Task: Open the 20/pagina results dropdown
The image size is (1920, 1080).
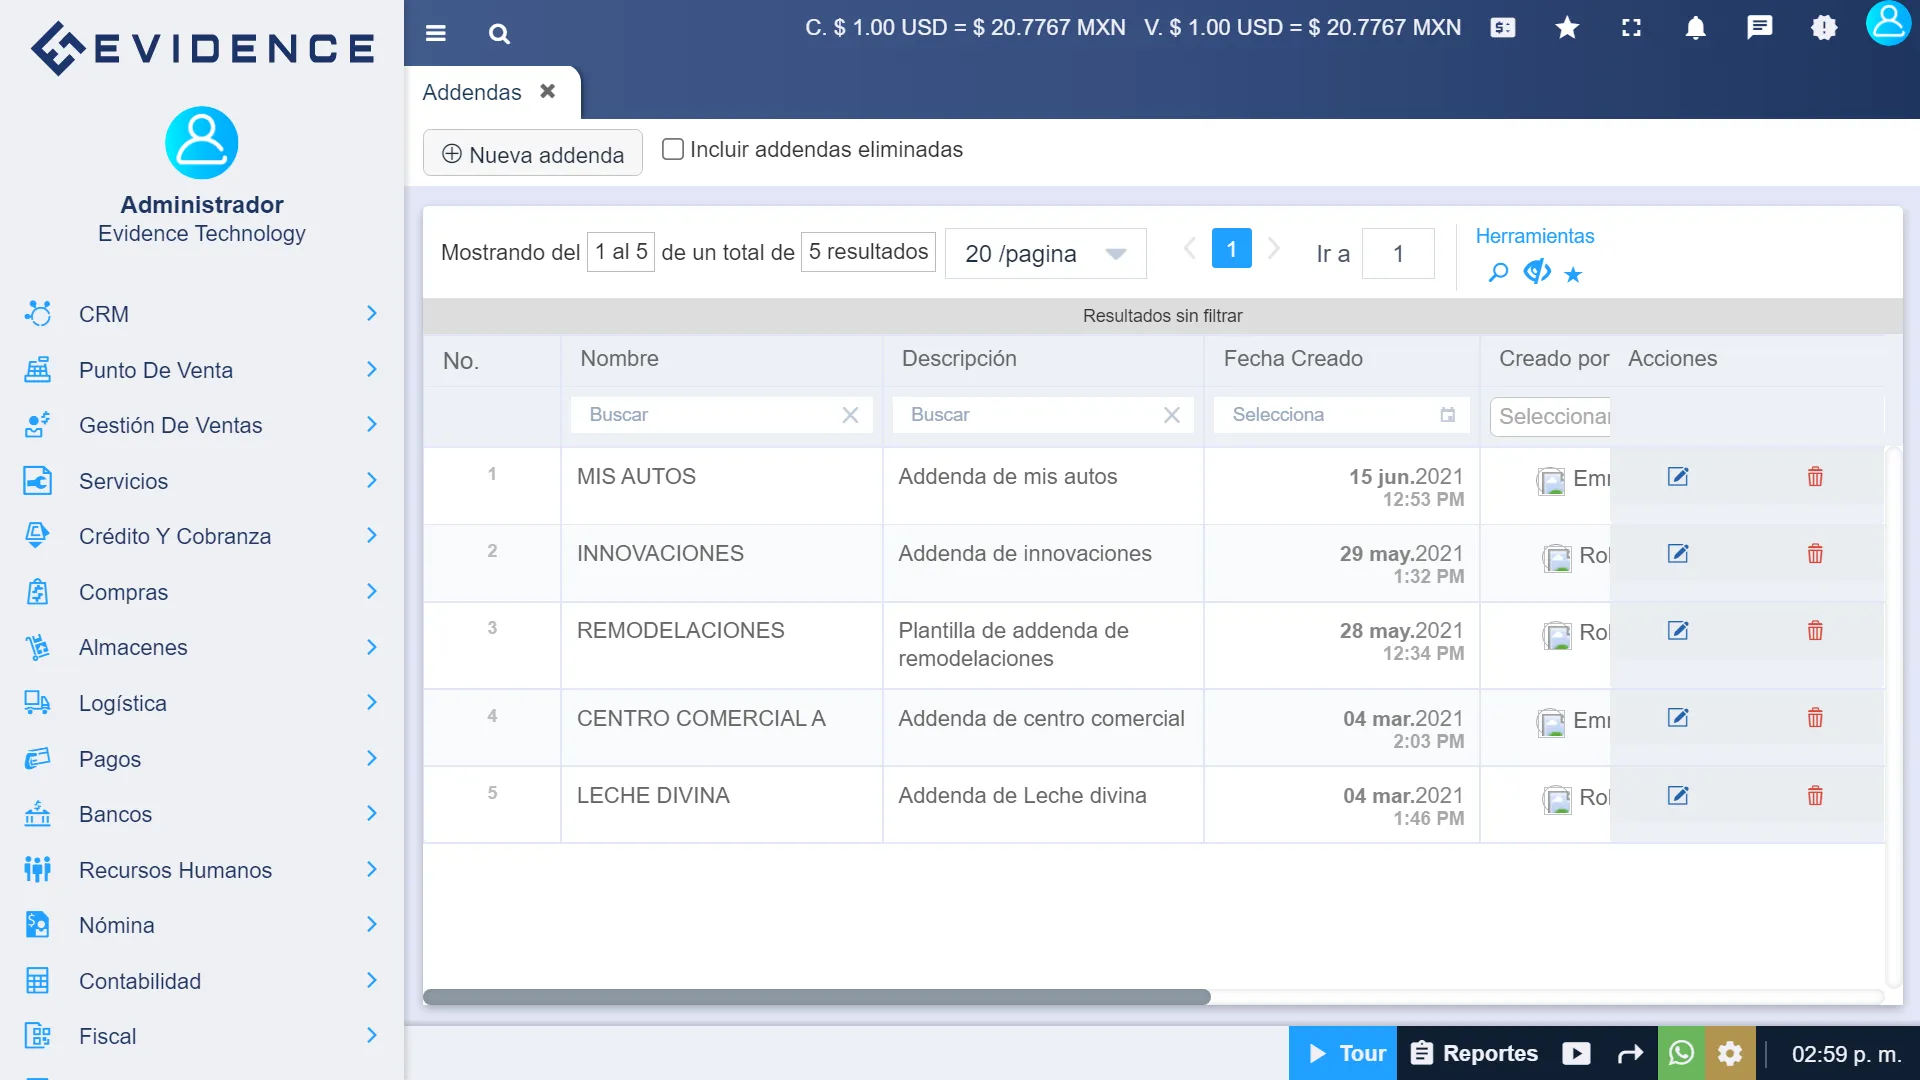Action: tap(1045, 253)
